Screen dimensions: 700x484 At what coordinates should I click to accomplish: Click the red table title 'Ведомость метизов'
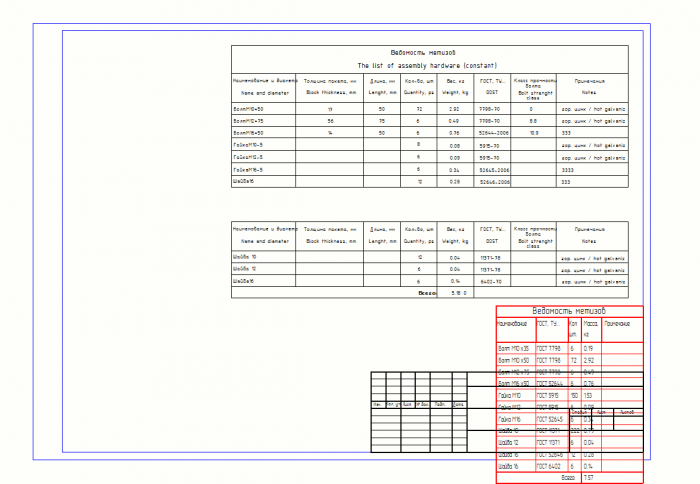coord(569,311)
